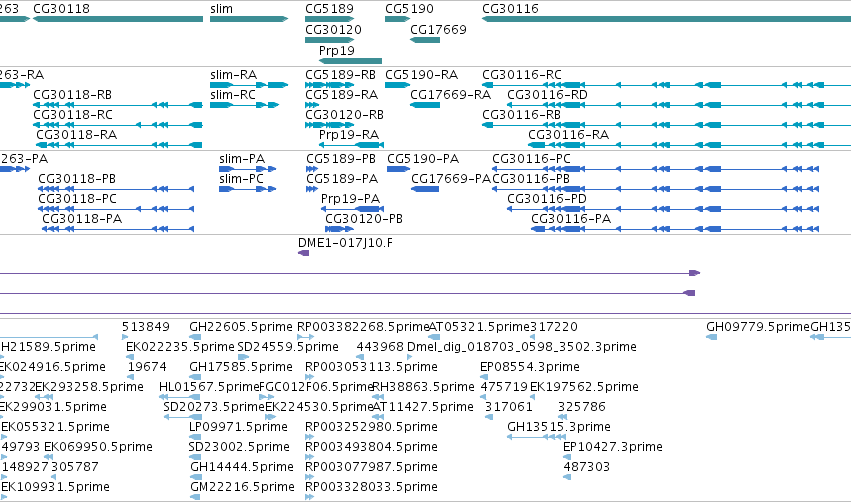Select protein CG5189-PA label

tap(342, 179)
